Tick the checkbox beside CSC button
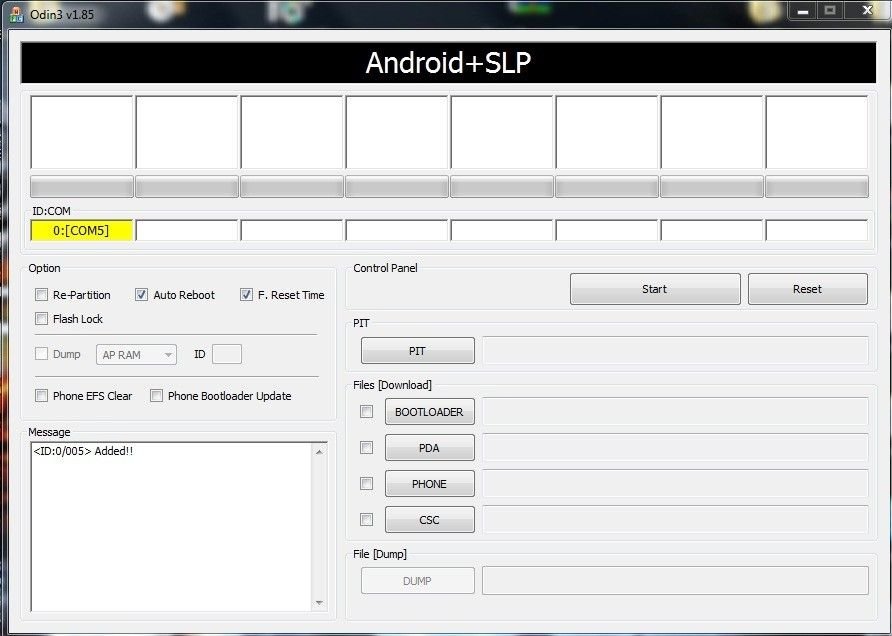 367,519
